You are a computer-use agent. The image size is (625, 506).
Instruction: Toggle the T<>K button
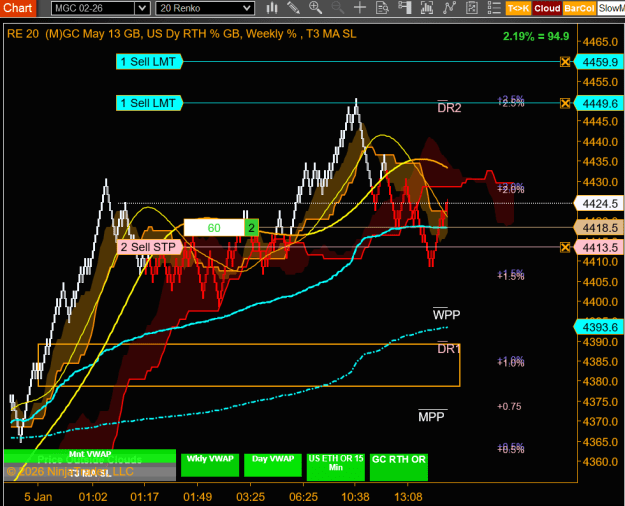(x=518, y=8)
